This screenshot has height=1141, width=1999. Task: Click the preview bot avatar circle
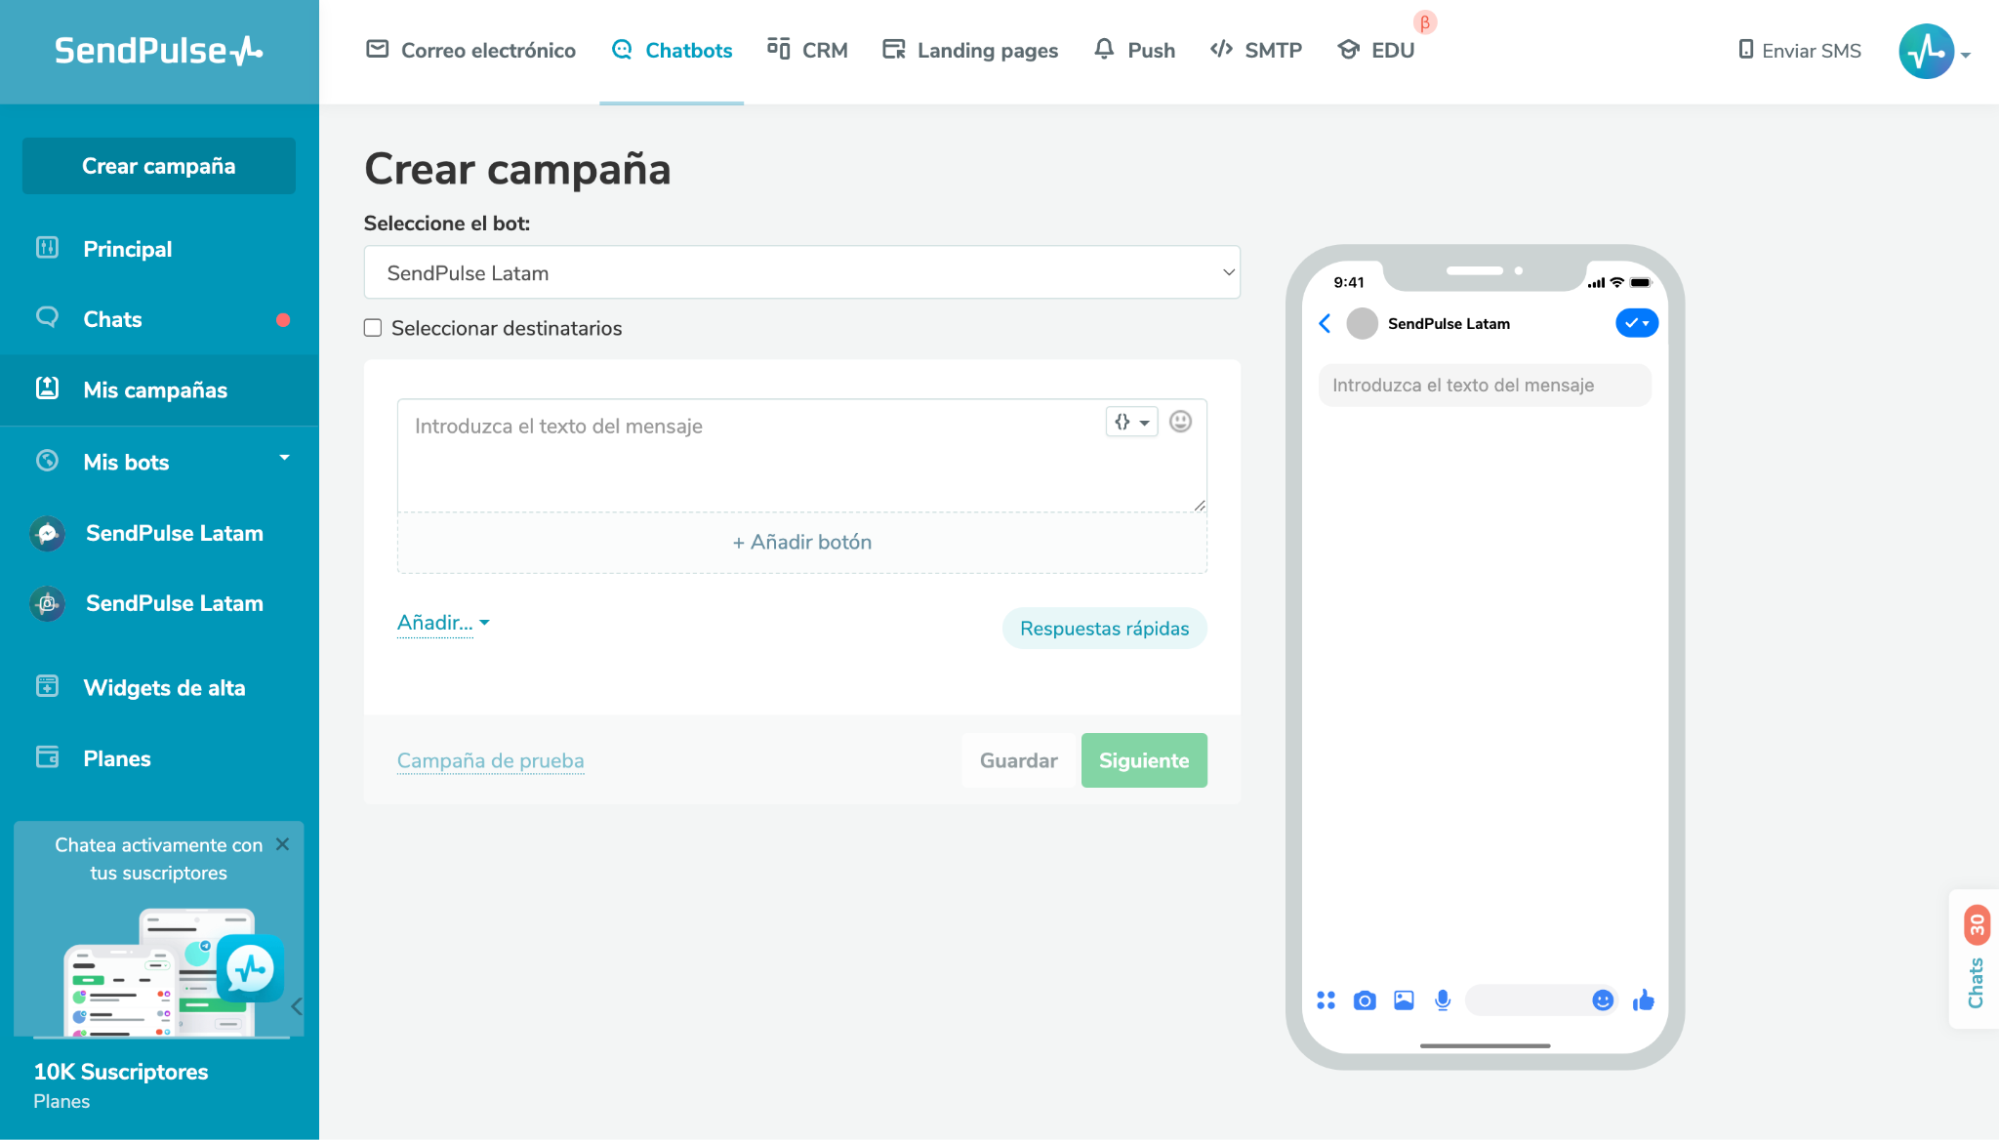point(1361,323)
